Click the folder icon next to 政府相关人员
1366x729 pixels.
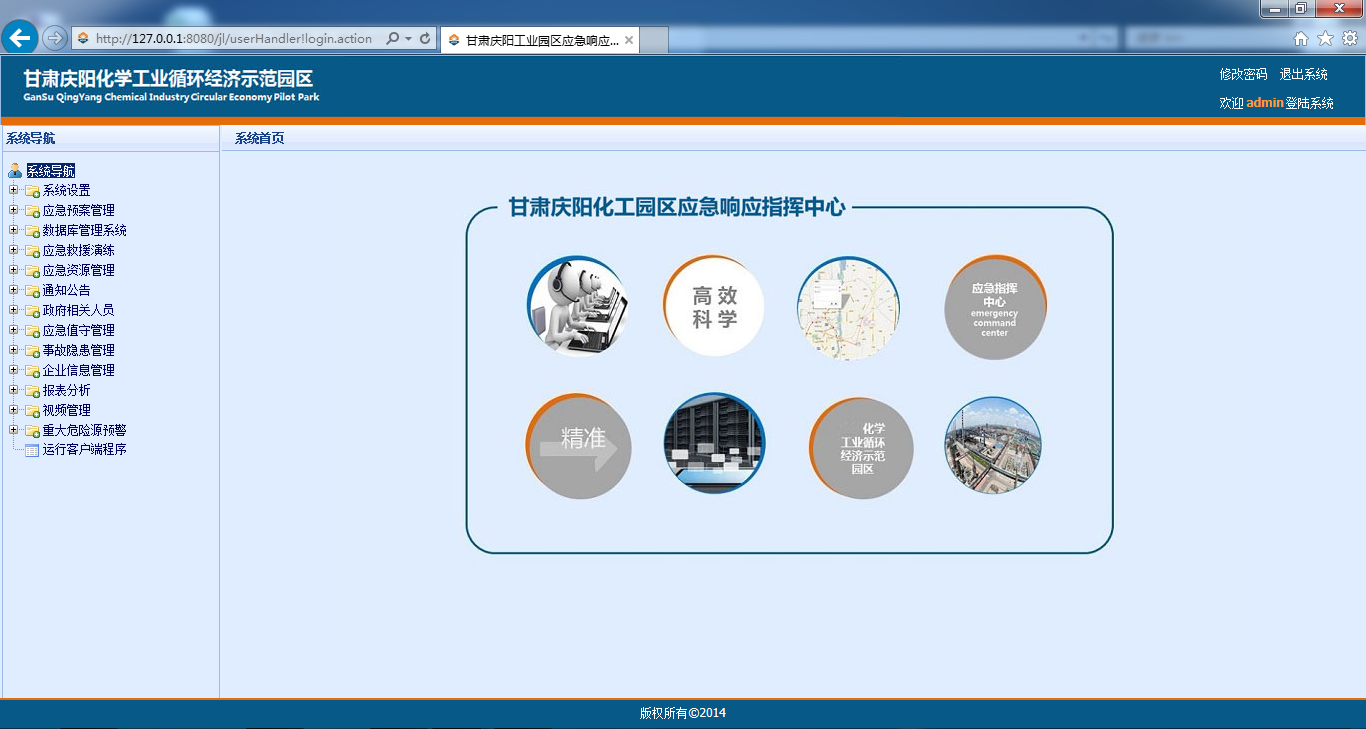[x=32, y=311]
